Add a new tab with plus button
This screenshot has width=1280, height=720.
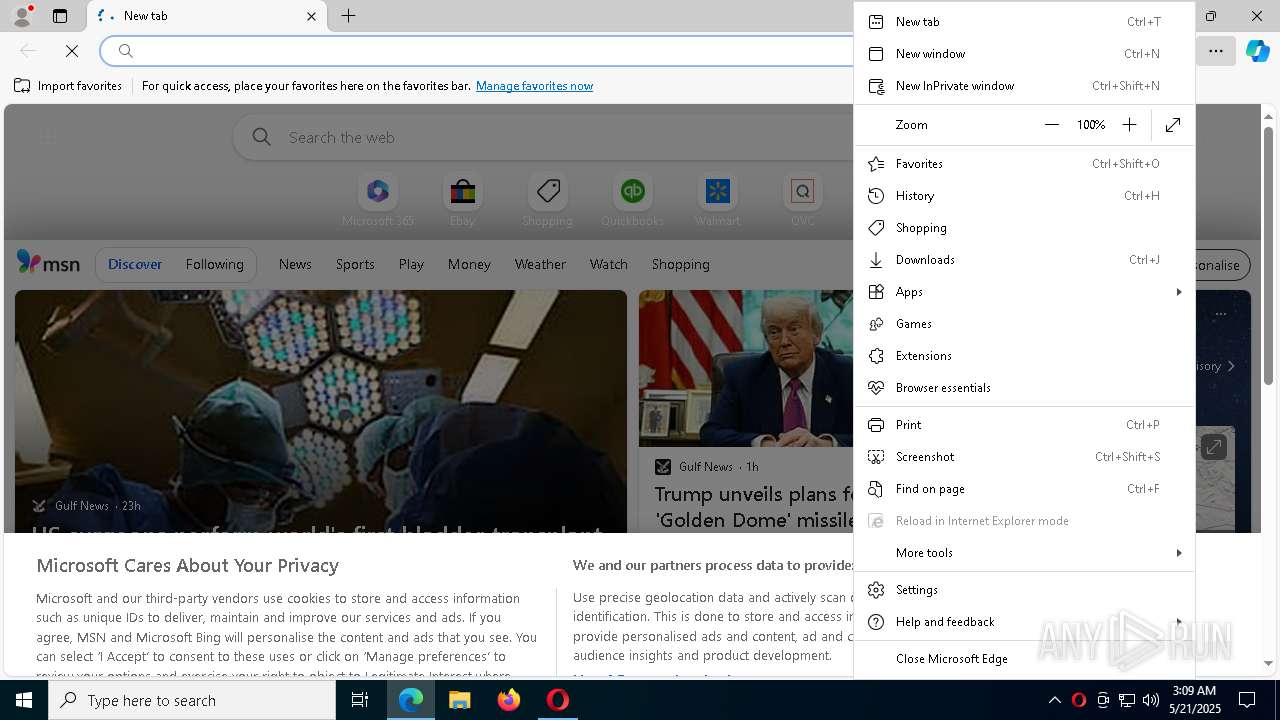348,16
